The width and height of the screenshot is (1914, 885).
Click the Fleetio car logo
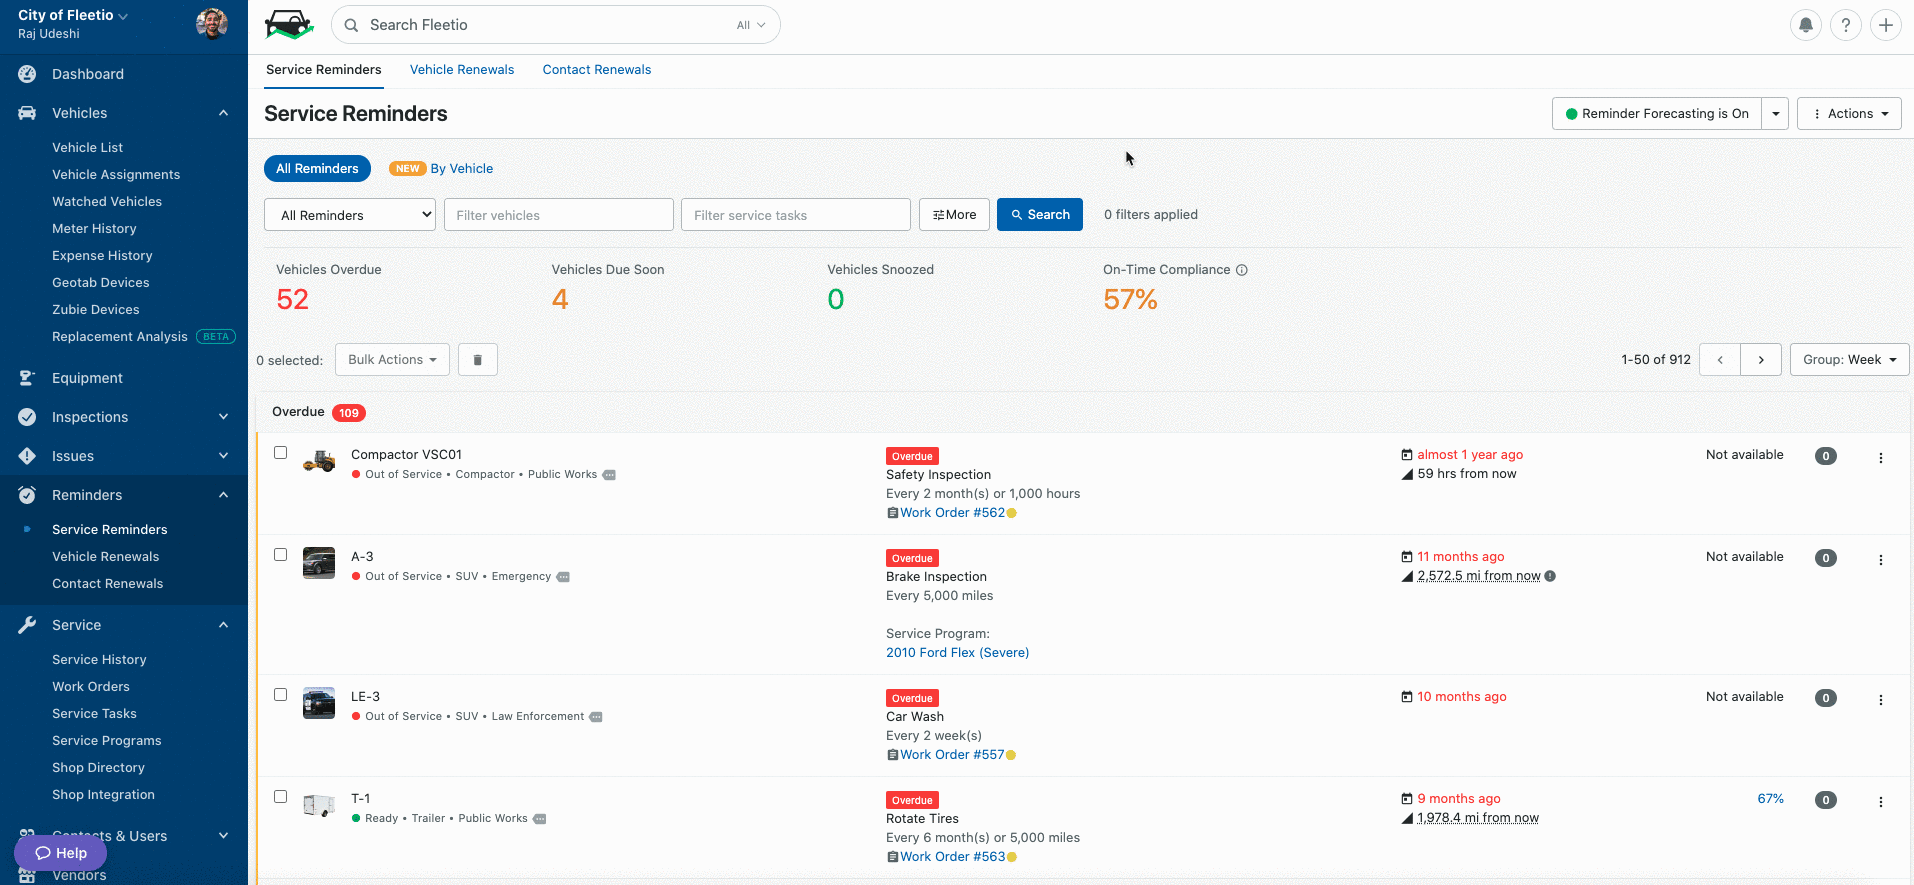pos(289,25)
